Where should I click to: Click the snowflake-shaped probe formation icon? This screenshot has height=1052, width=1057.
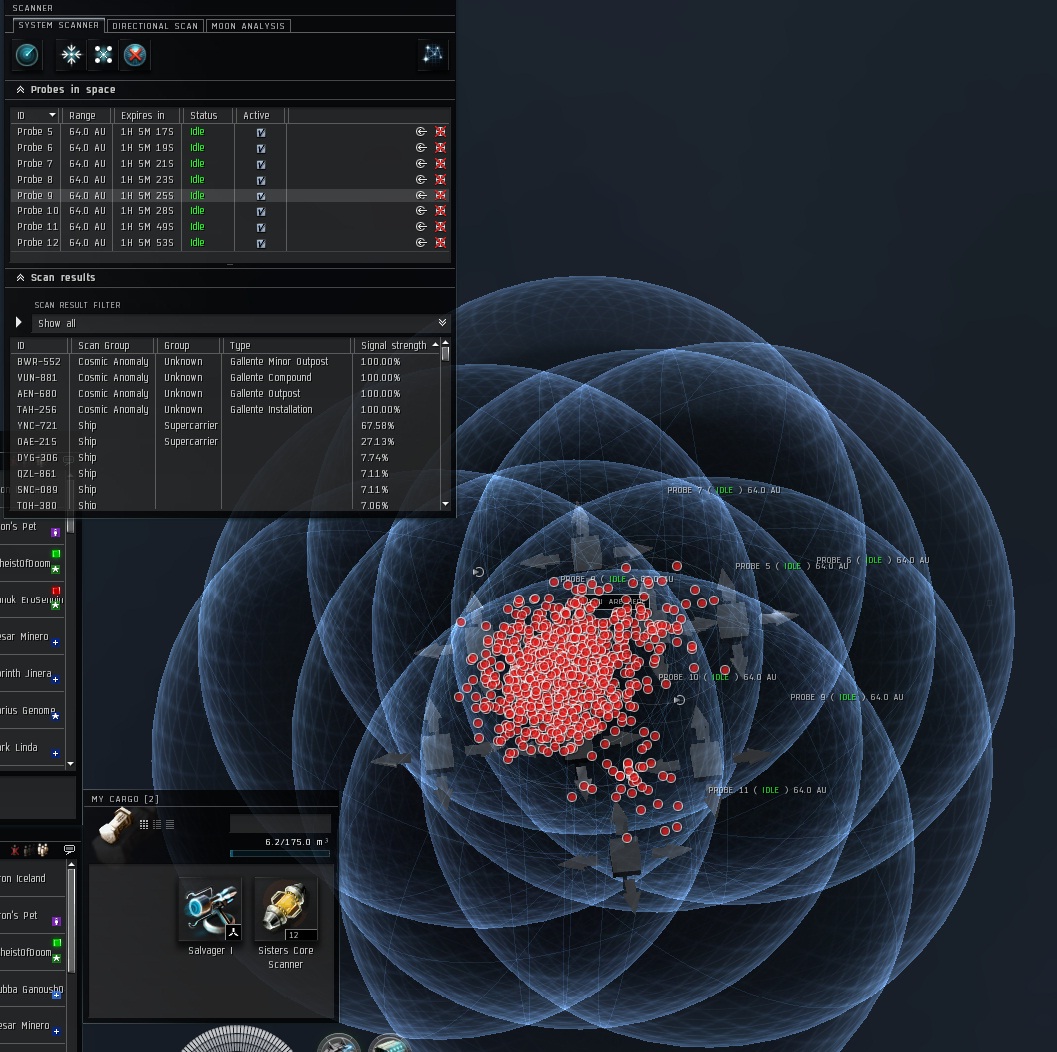(x=71, y=55)
